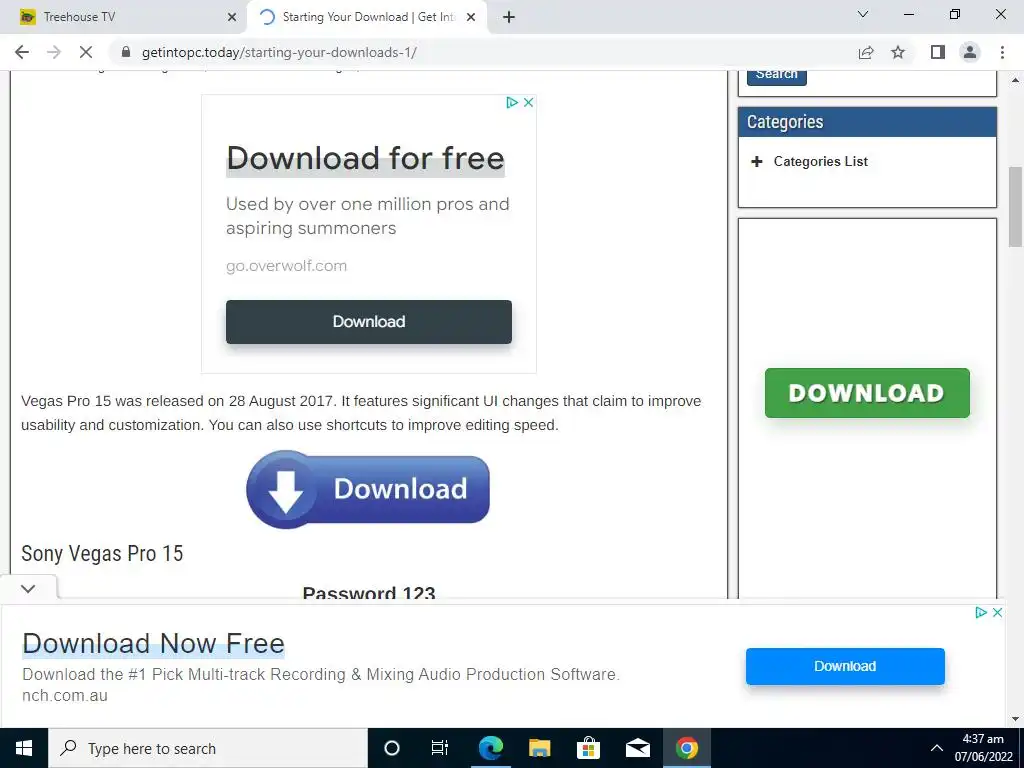1024x768 pixels.
Task: Open the Chrome side panel
Action: point(938,52)
